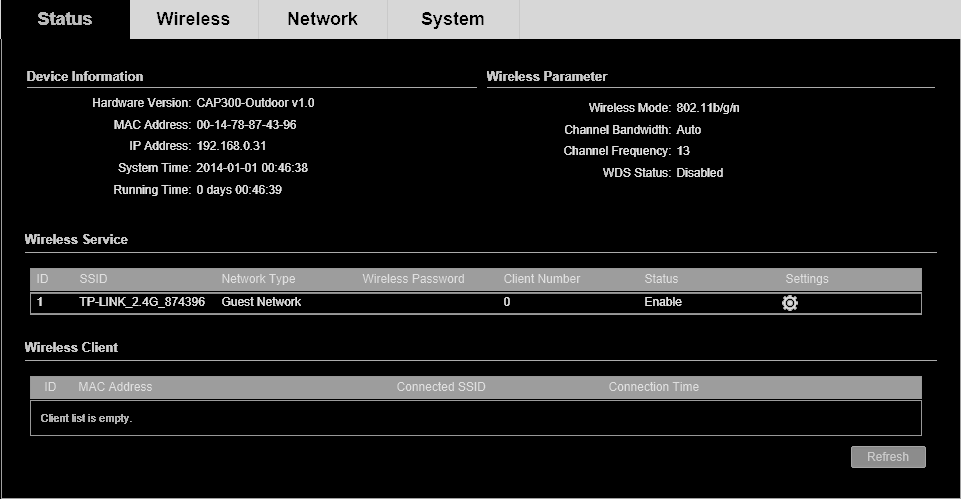Click the Wireless Password column header
Screen dimensions: 961x499
tap(414, 278)
